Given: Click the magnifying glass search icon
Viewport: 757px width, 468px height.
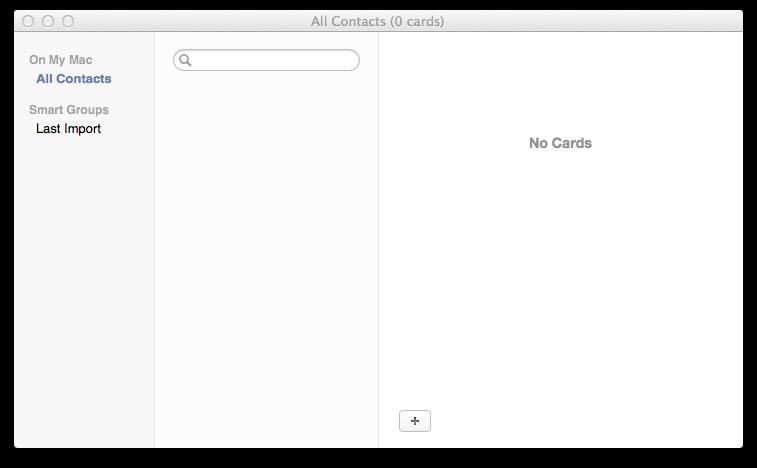Looking at the screenshot, I should click(x=185, y=60).
